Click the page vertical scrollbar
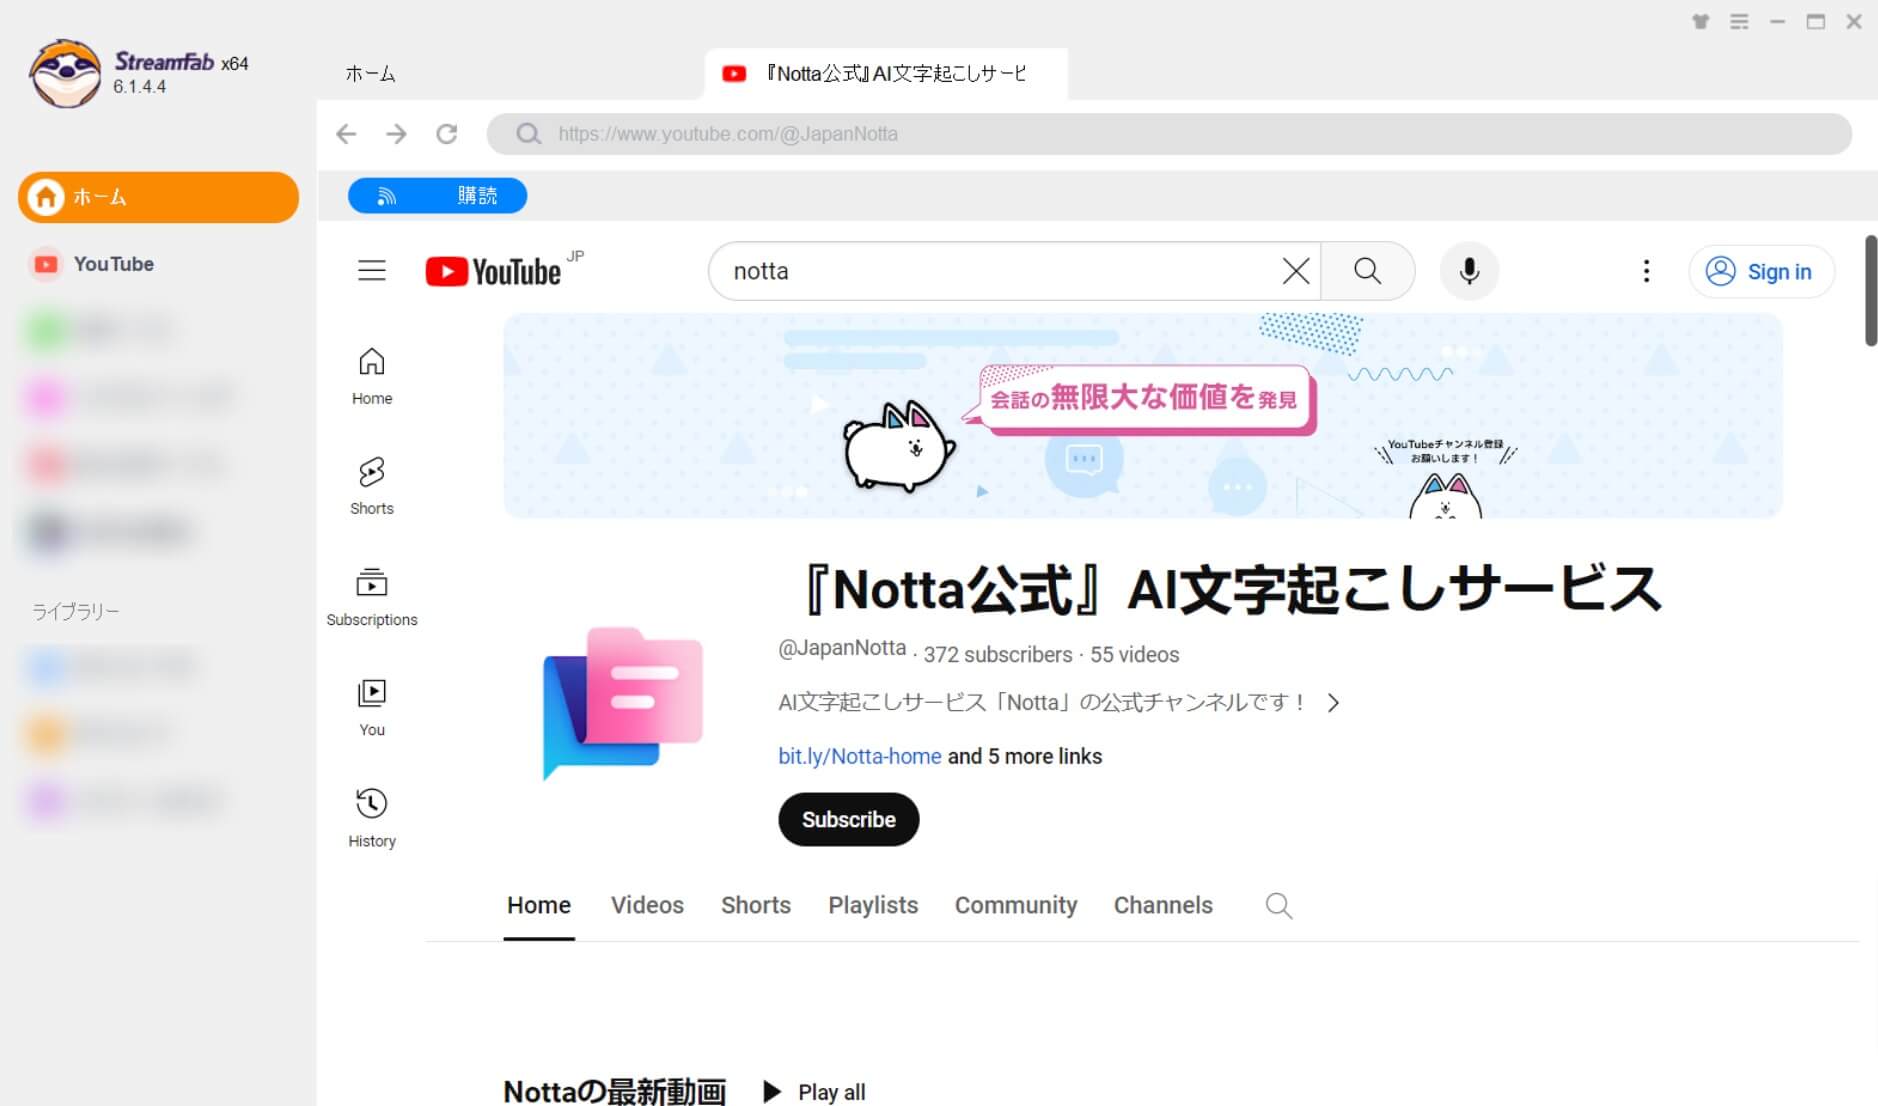The image size is (1878, 1106). [1871, 291]
